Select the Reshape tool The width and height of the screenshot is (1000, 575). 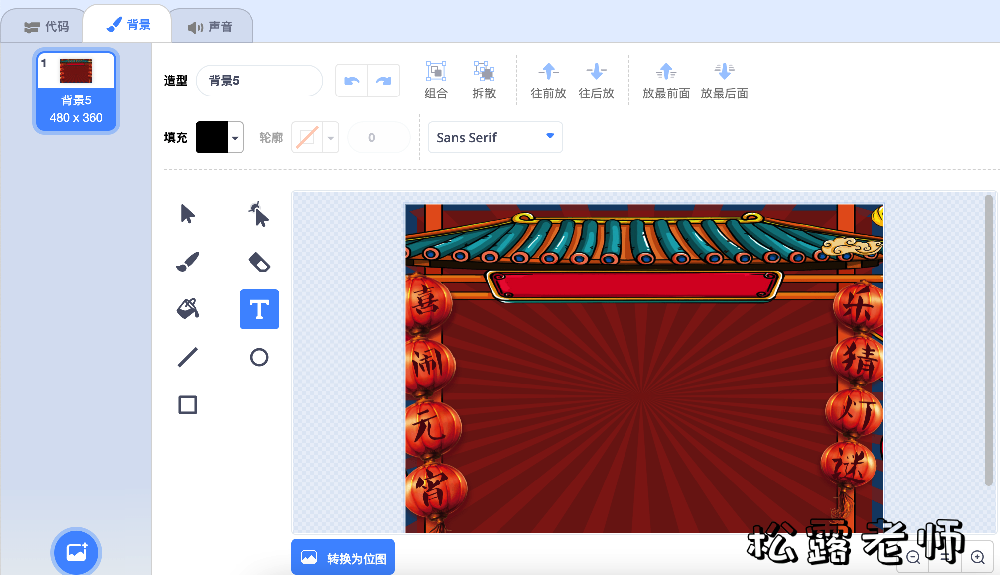[259, 214]
